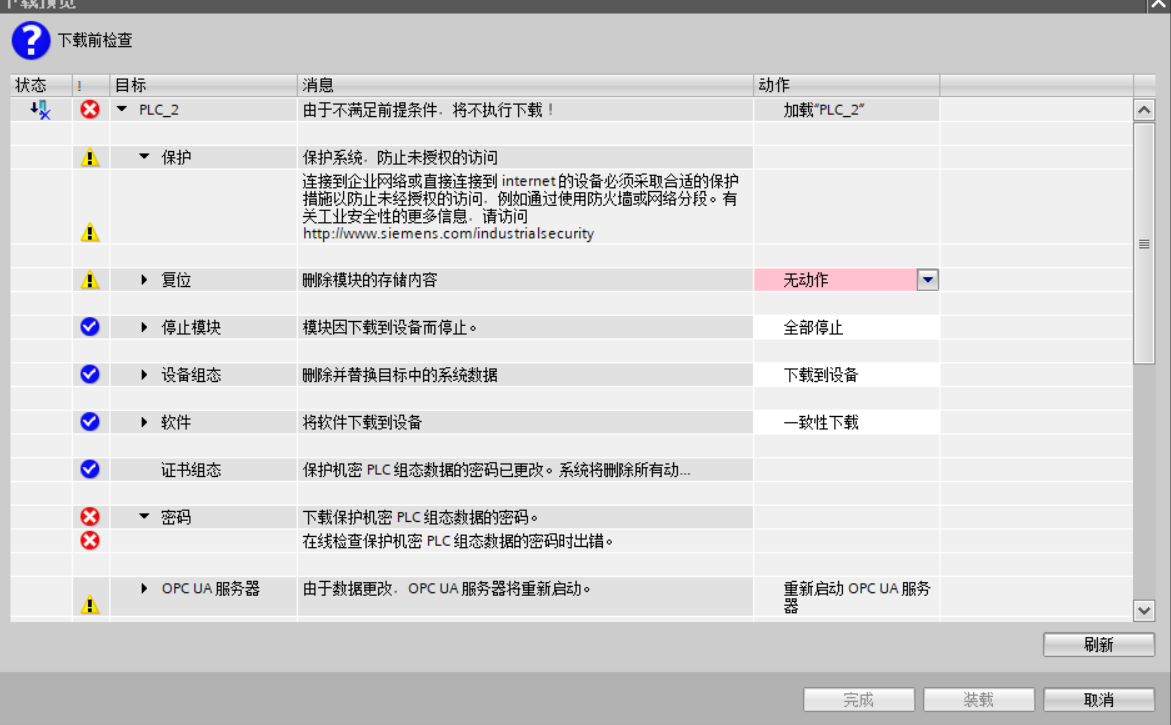The width and height of the screenshot is (1171, 725).
Task: Click the blue checkmark icon beside 证书组态
Action: point(90,469)
